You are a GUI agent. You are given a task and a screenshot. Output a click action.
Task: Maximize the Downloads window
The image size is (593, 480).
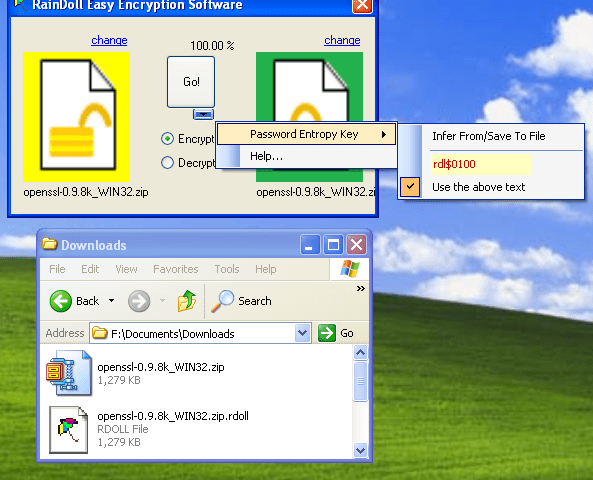click(x=333, y=244)
